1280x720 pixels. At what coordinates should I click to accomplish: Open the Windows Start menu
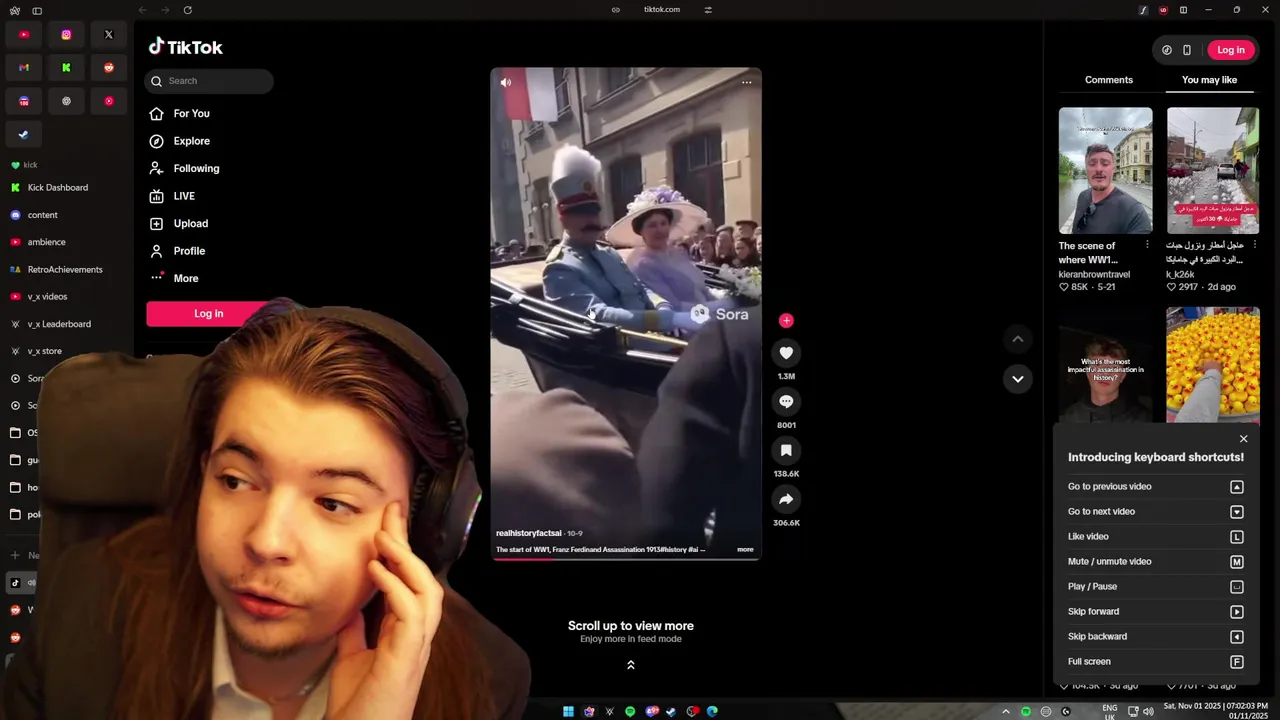click(568, 711)
